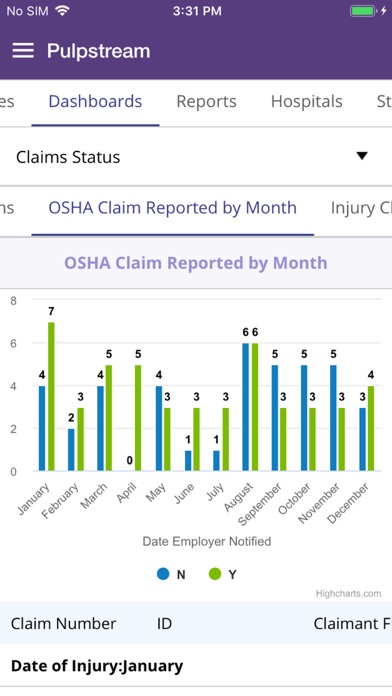392x696 pixels.
Task: Open the Highcharts.com credit link
Action: click(x=348, y=593)
